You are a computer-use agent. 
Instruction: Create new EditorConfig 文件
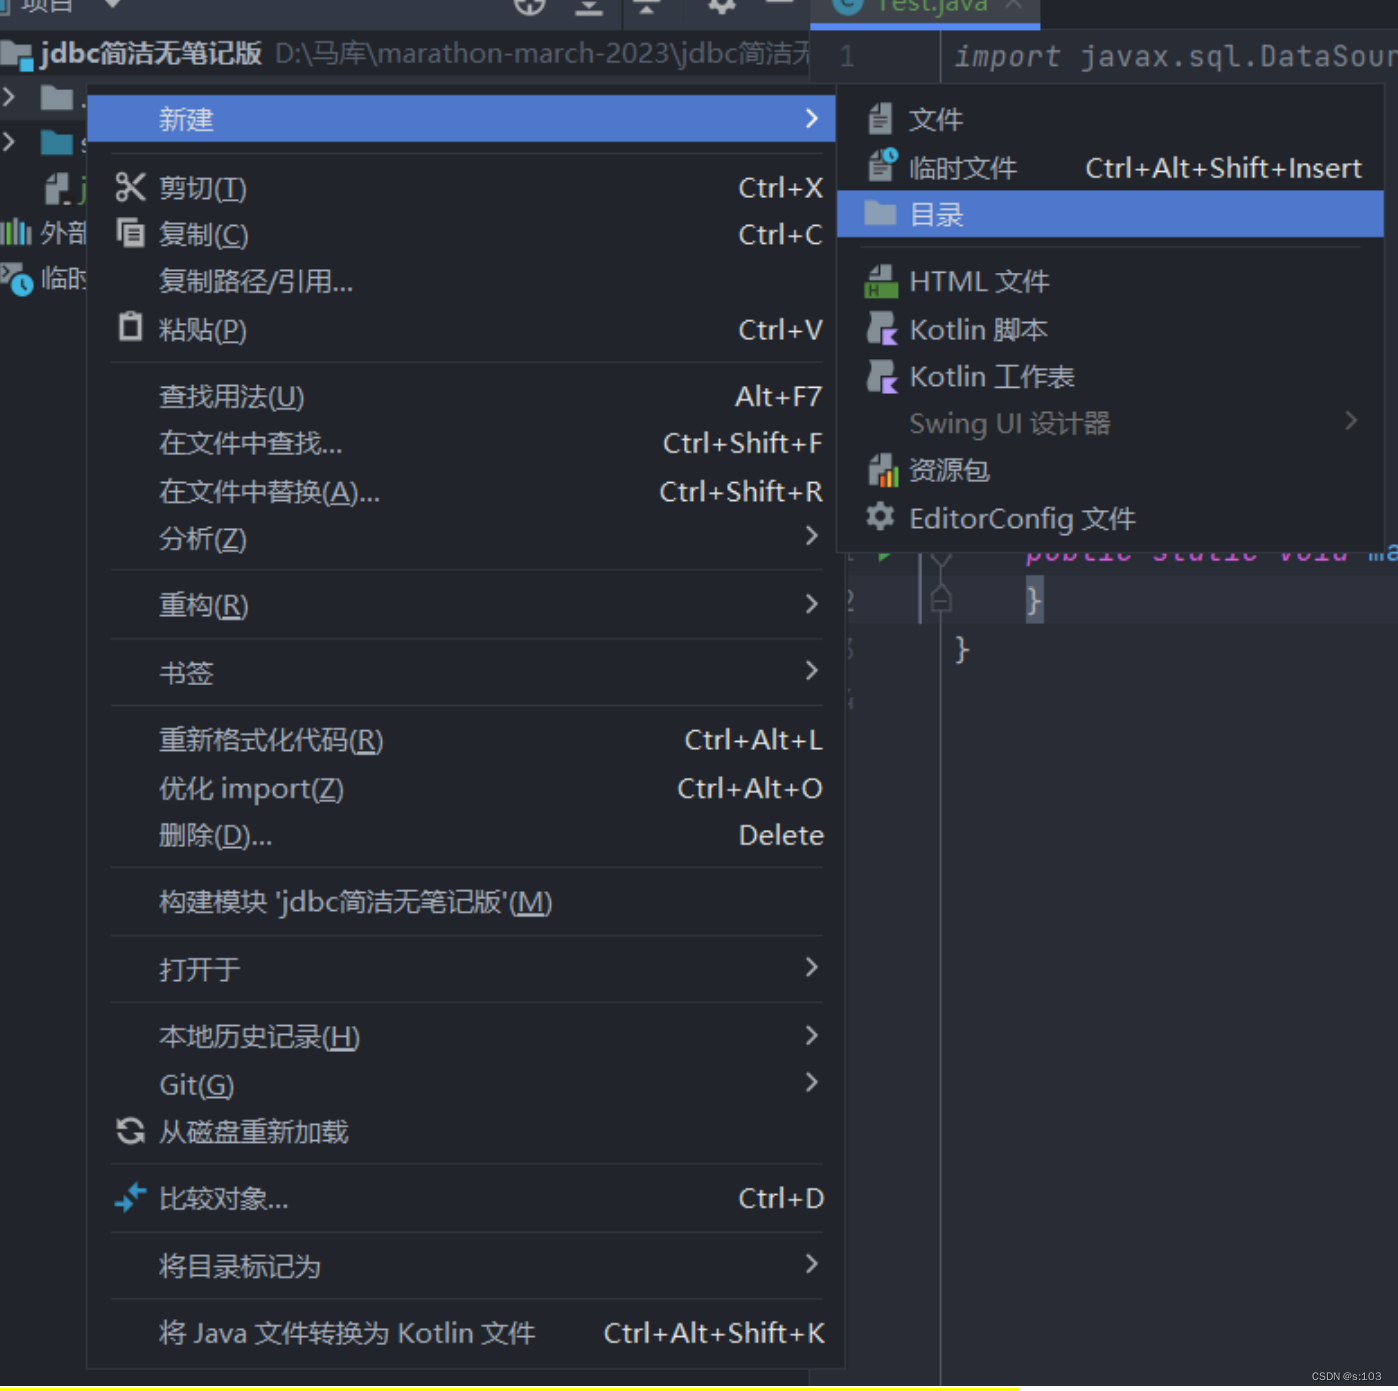pos(1110,518)
